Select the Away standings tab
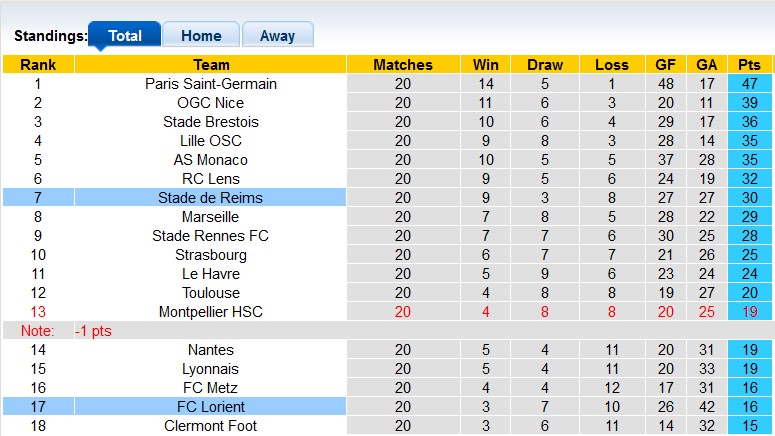 tap(277, 35)
